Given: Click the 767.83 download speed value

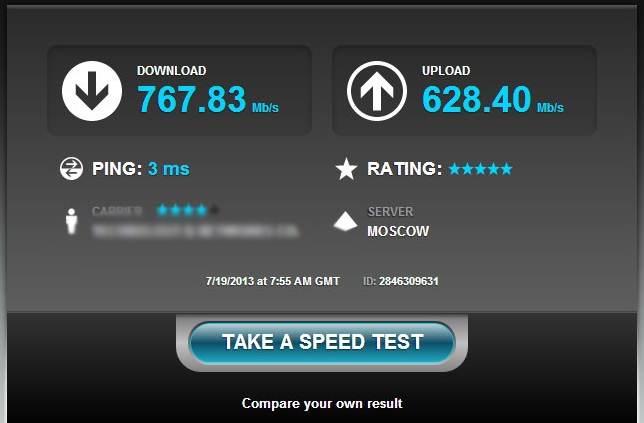Looking at the screenshot, I should point(191,99).
